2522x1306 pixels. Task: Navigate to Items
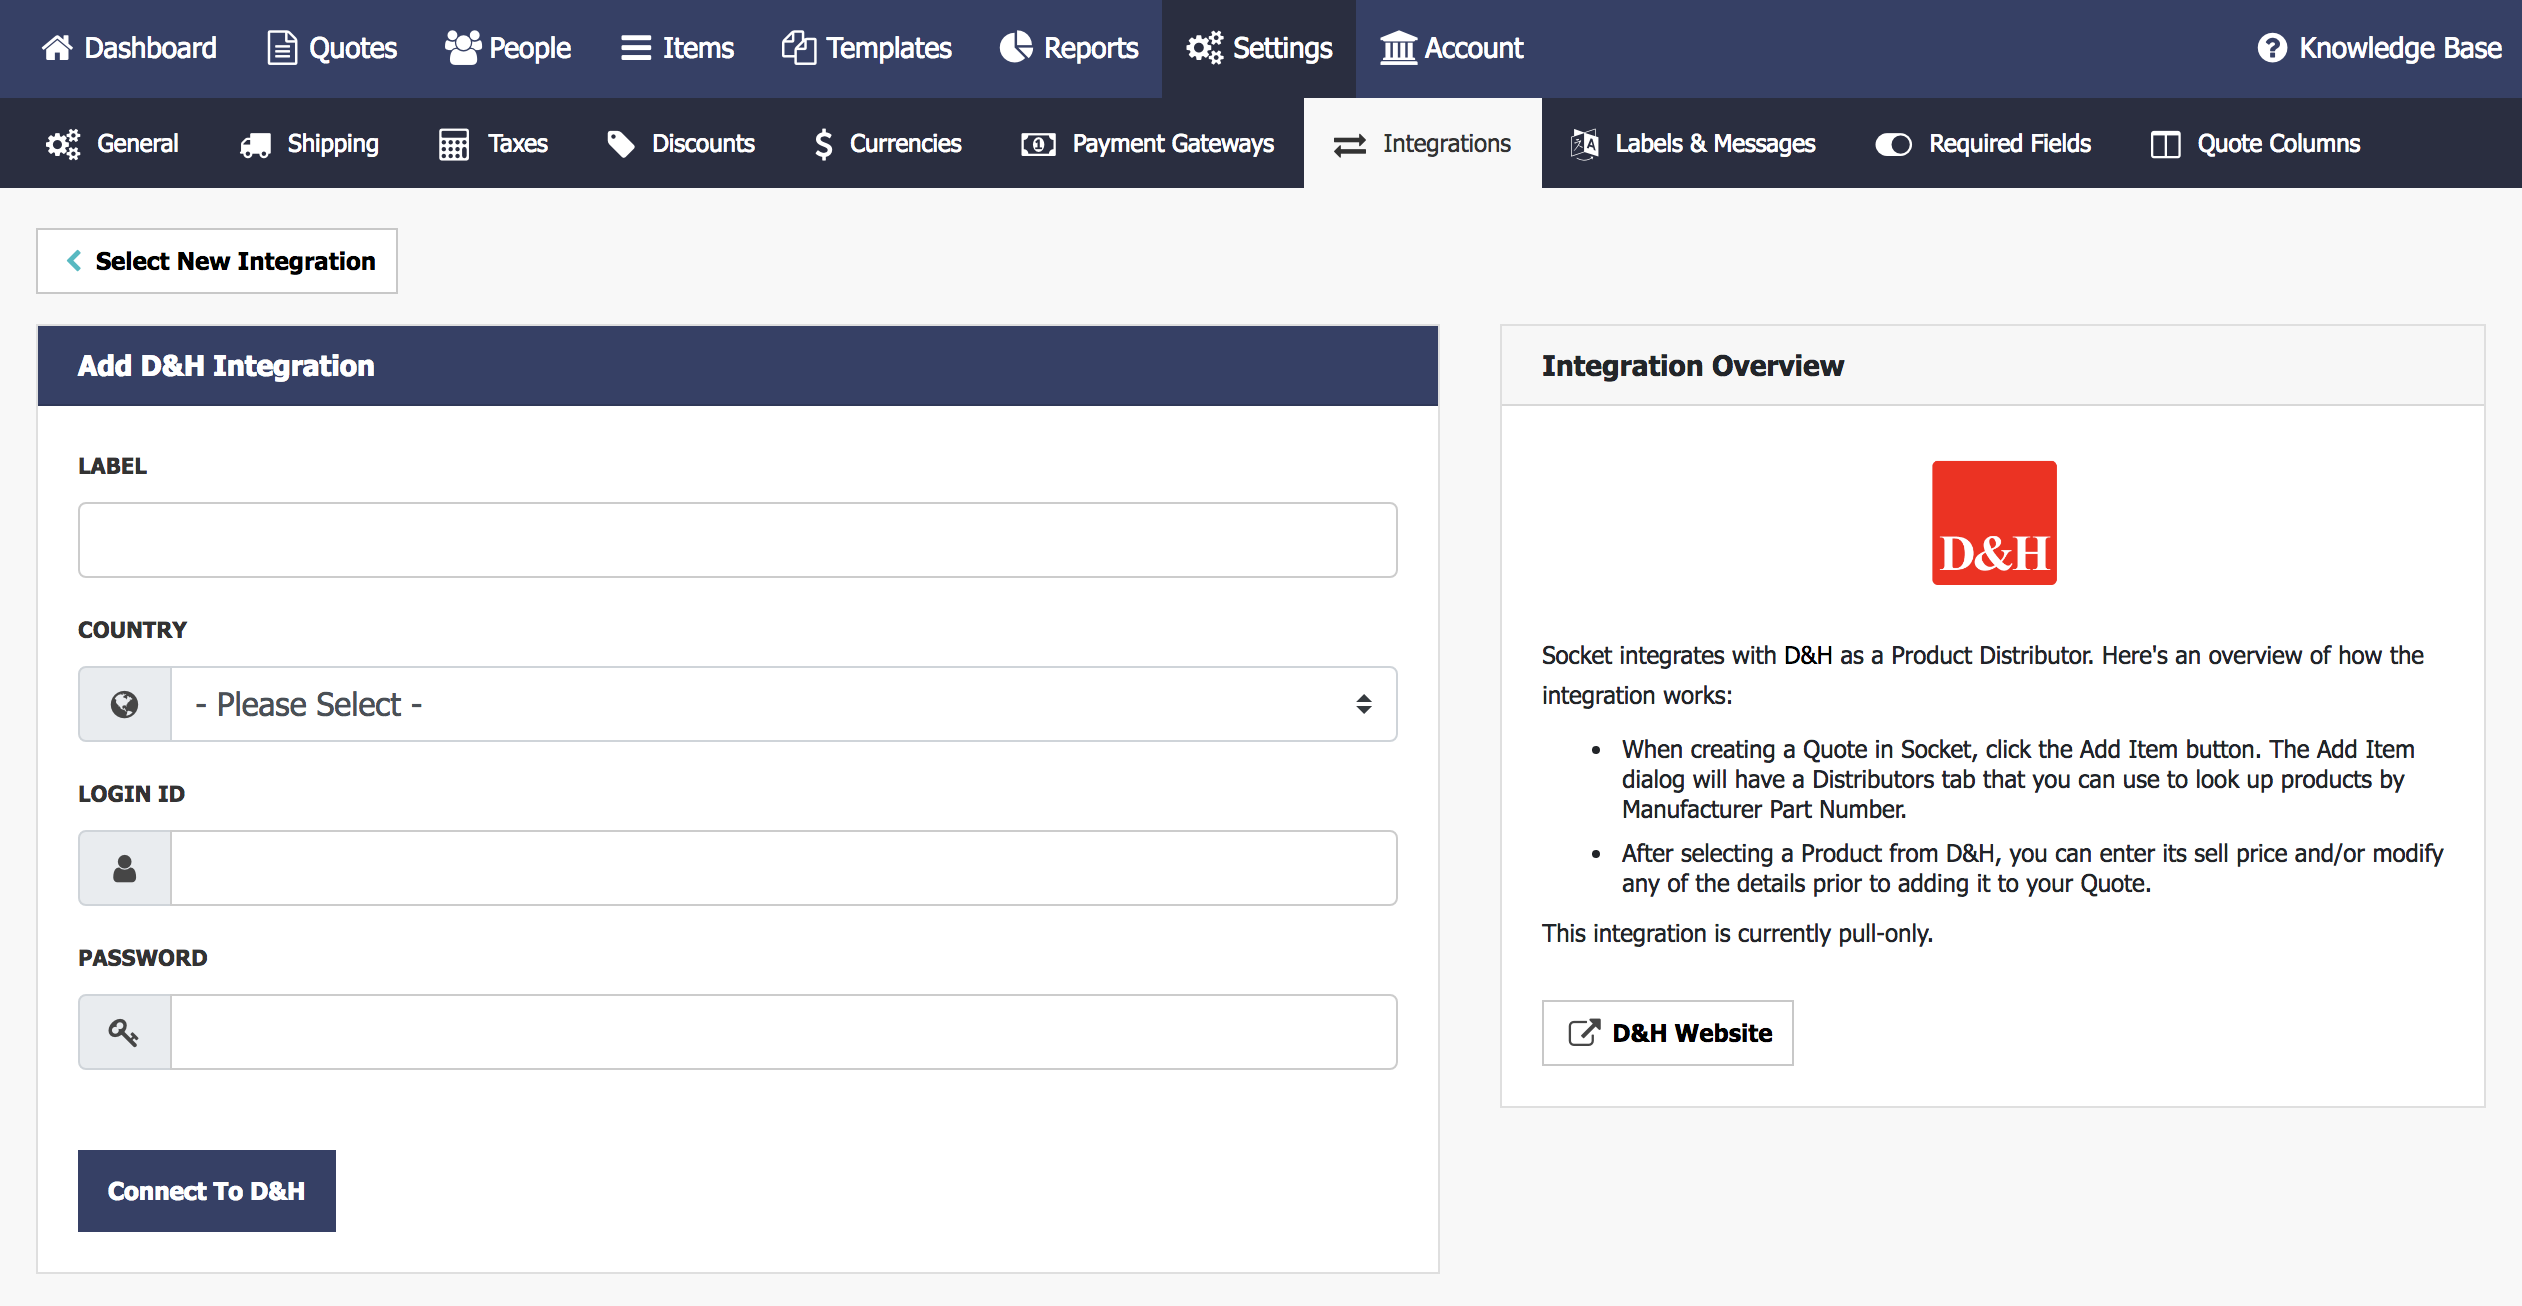[677, 48]
